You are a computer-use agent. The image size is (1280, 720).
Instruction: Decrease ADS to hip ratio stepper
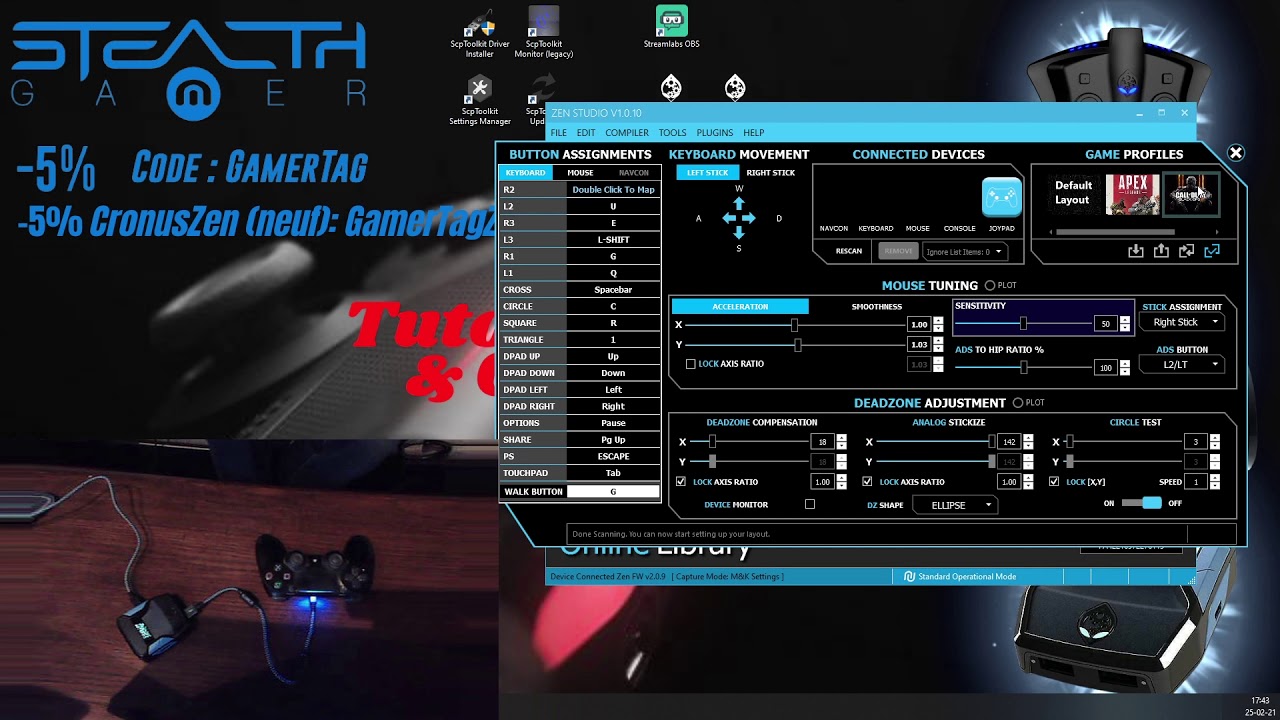1125,372
